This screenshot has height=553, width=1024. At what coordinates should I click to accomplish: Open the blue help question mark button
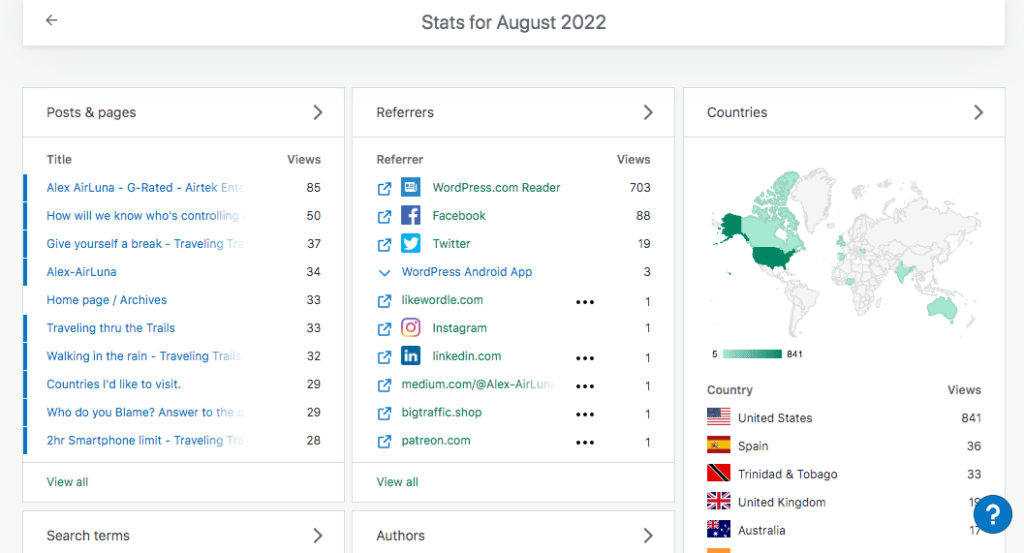(x=992, y=514)
